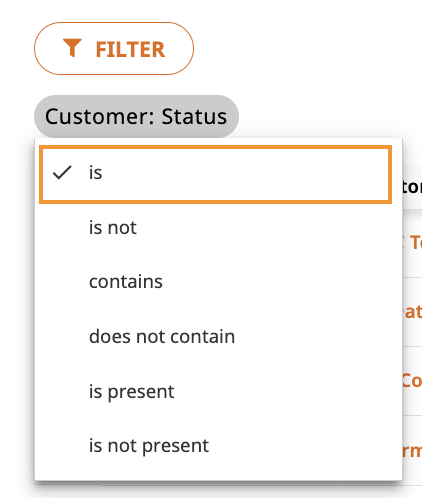Viewport: 422px width, 498px height.
Task: Select 'contains' from the operator list
Action: click(x=215, y=282)
